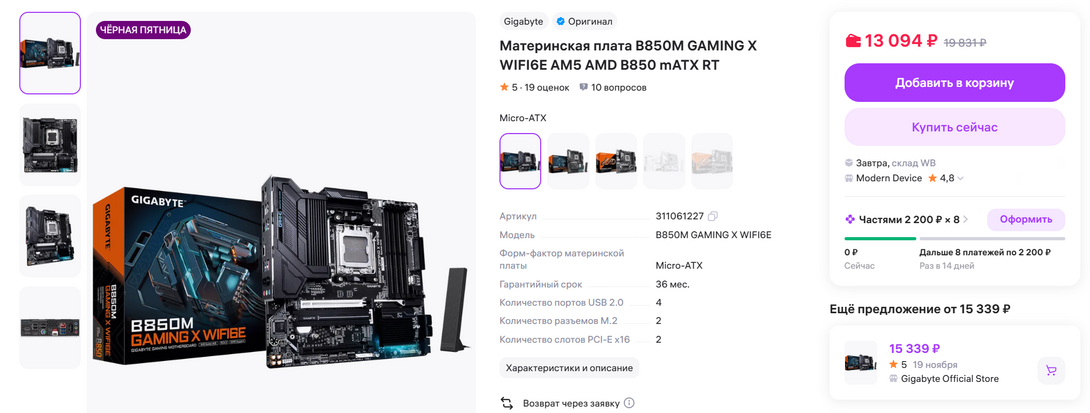The width and height of the screenshot is (1090, 413).
Task: Click the wallet icon beside the price 13 094 ₽
Action: 853,41
